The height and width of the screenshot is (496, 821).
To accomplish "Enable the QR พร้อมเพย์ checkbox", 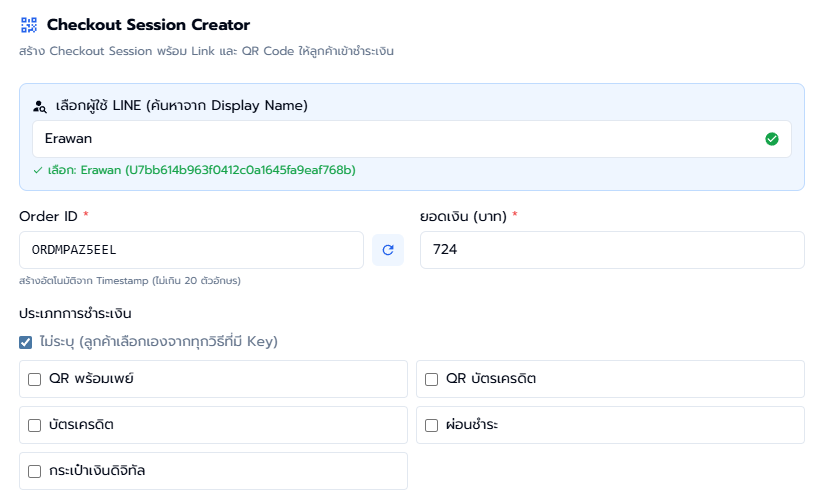I will 35,379.
